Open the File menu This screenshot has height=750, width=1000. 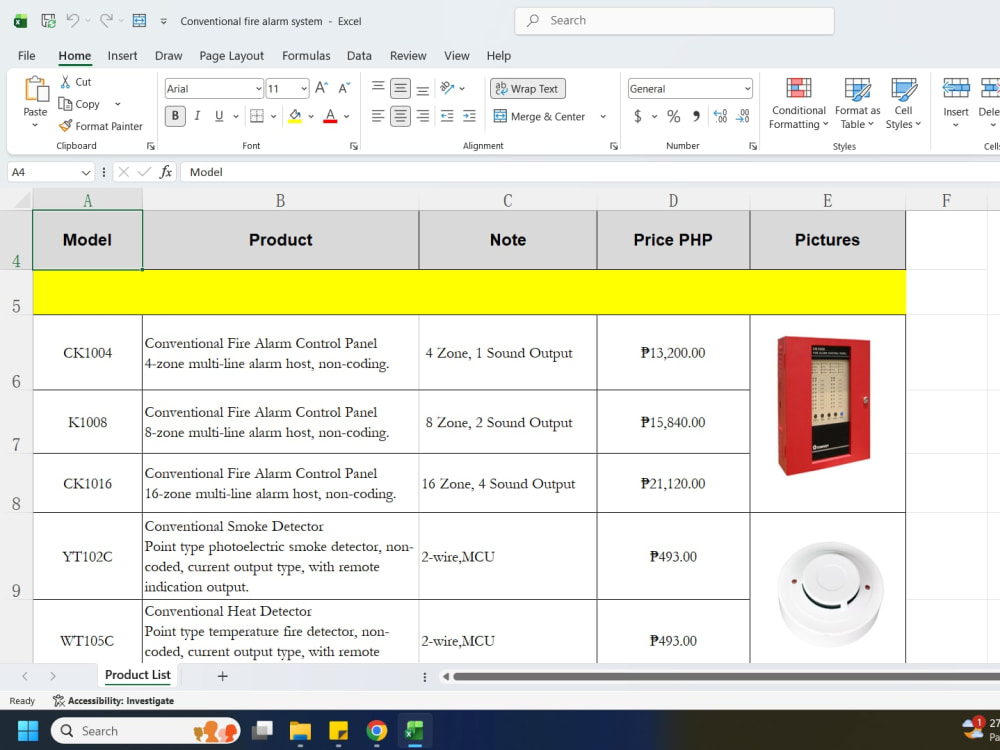click(27, 55)
